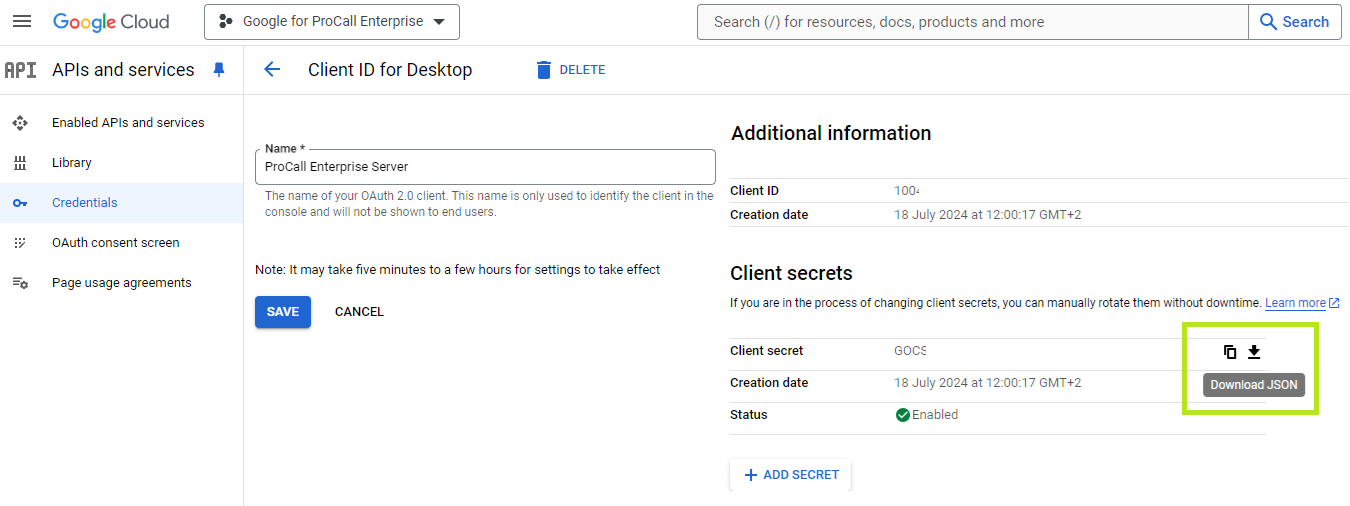Open Page usage agreements
This screenshot has height=506, width=1350.
122,283
